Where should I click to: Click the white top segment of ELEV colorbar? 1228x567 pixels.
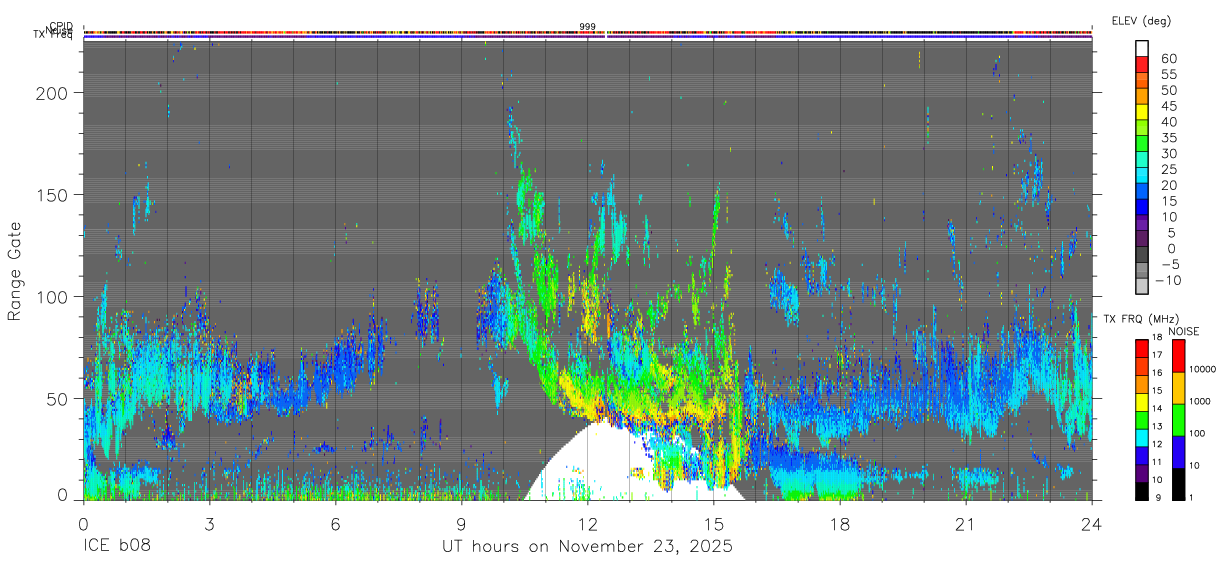pos(1142,48)
